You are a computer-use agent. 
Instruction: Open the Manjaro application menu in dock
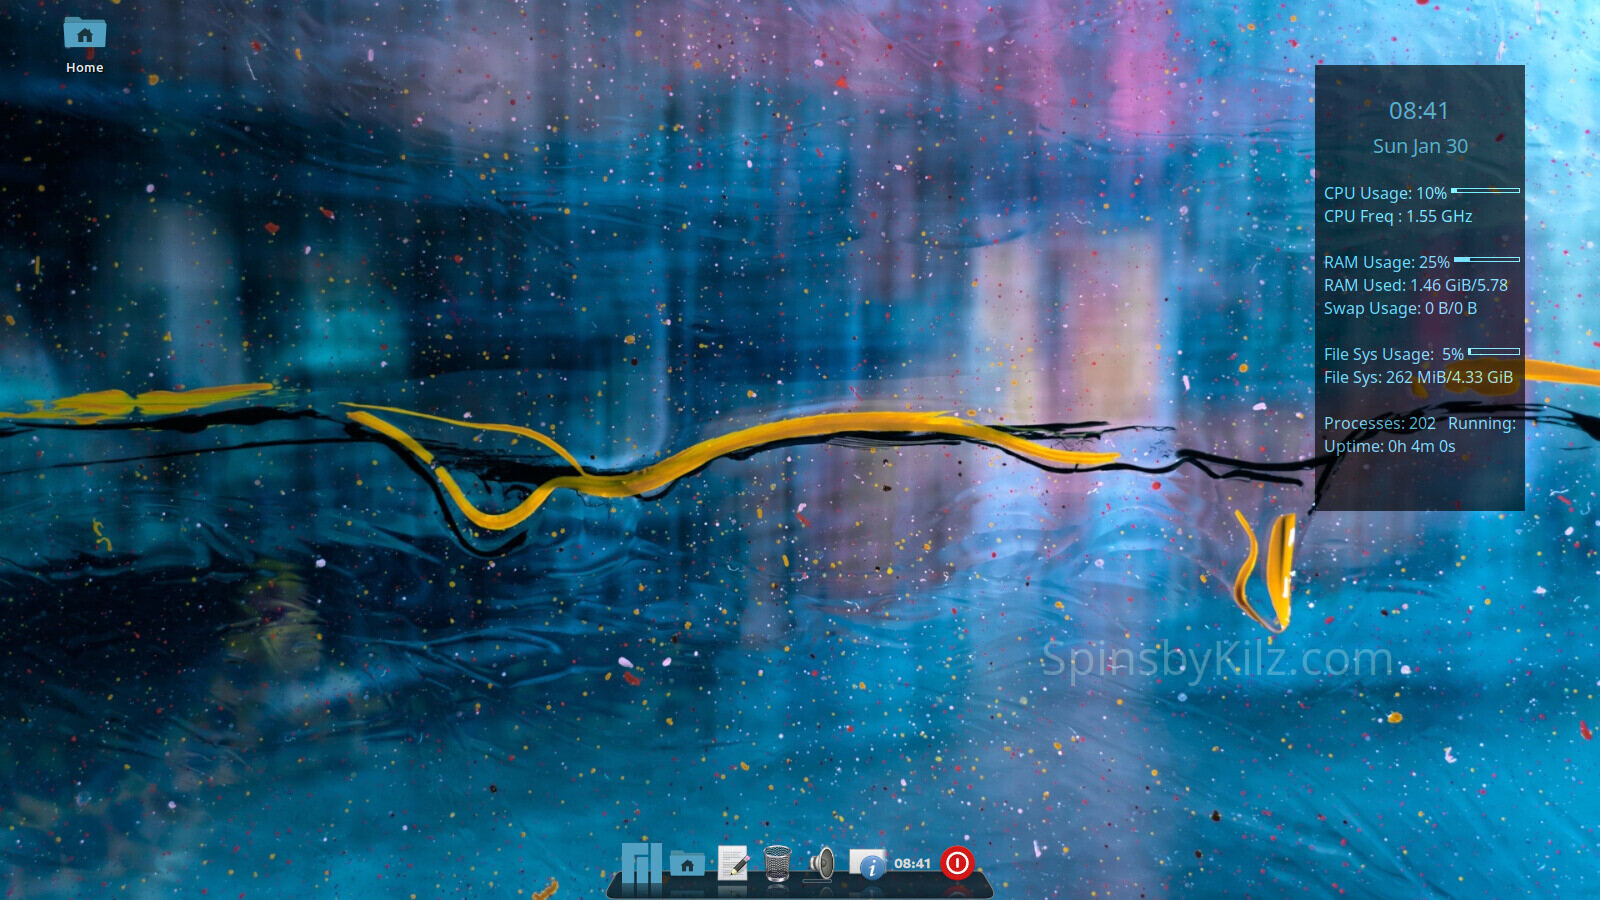coord(641,862)
